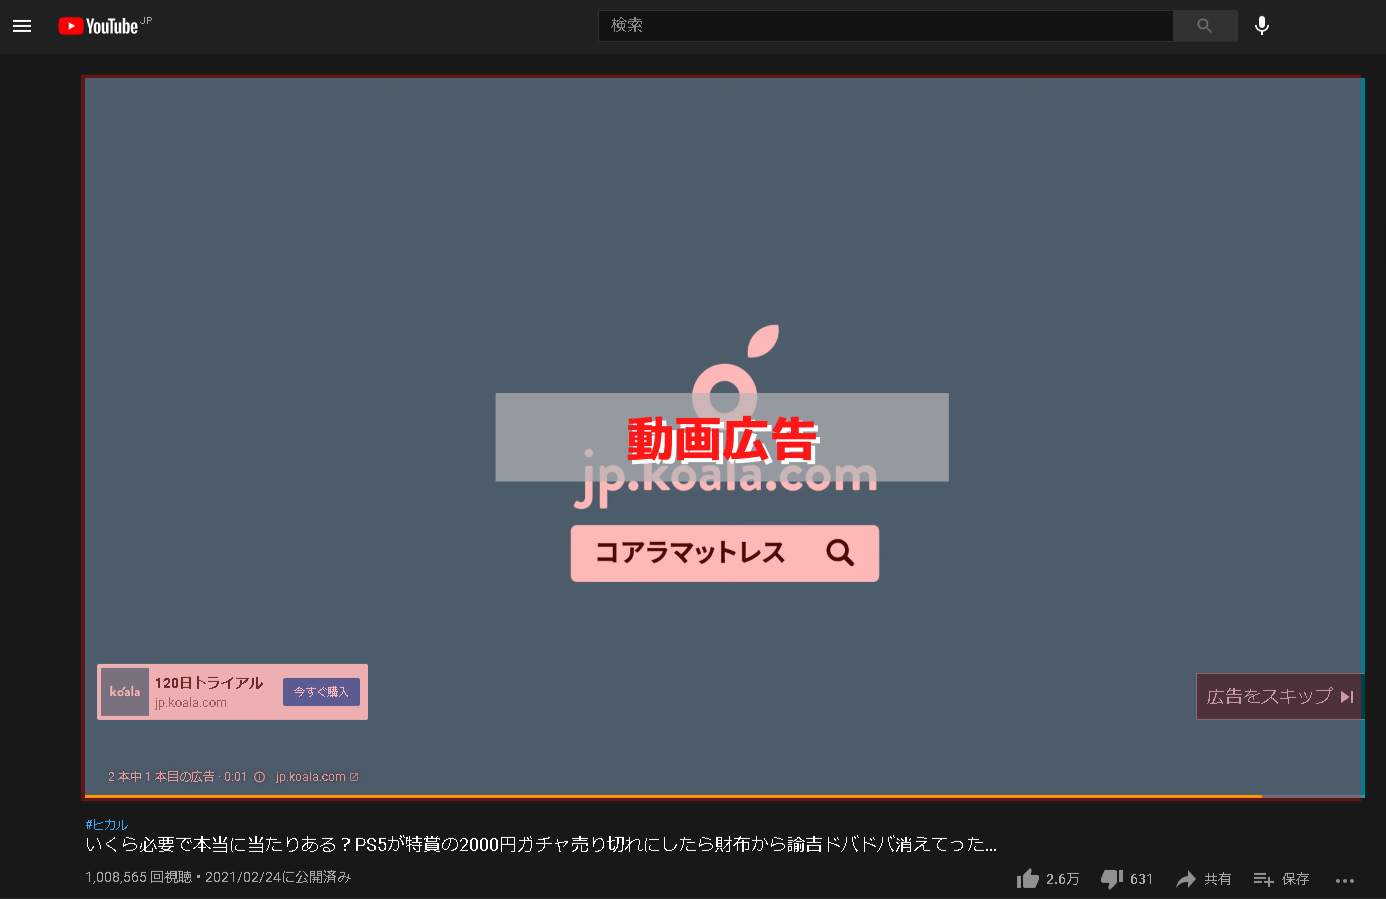Click the 1,008,565 回視聴 view count
The width and height of the screenshot is (1386, 899).
(x=138, y=877)
